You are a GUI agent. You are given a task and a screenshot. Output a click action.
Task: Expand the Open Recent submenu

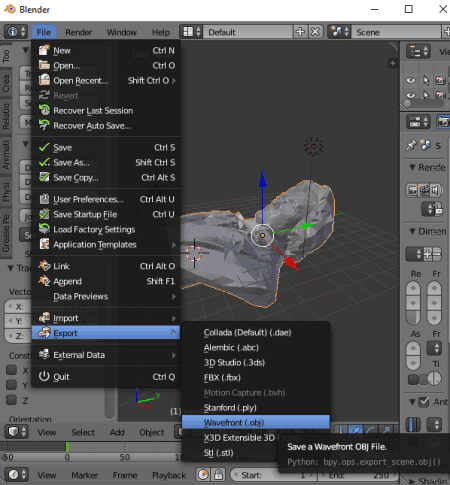coord(174,80)
